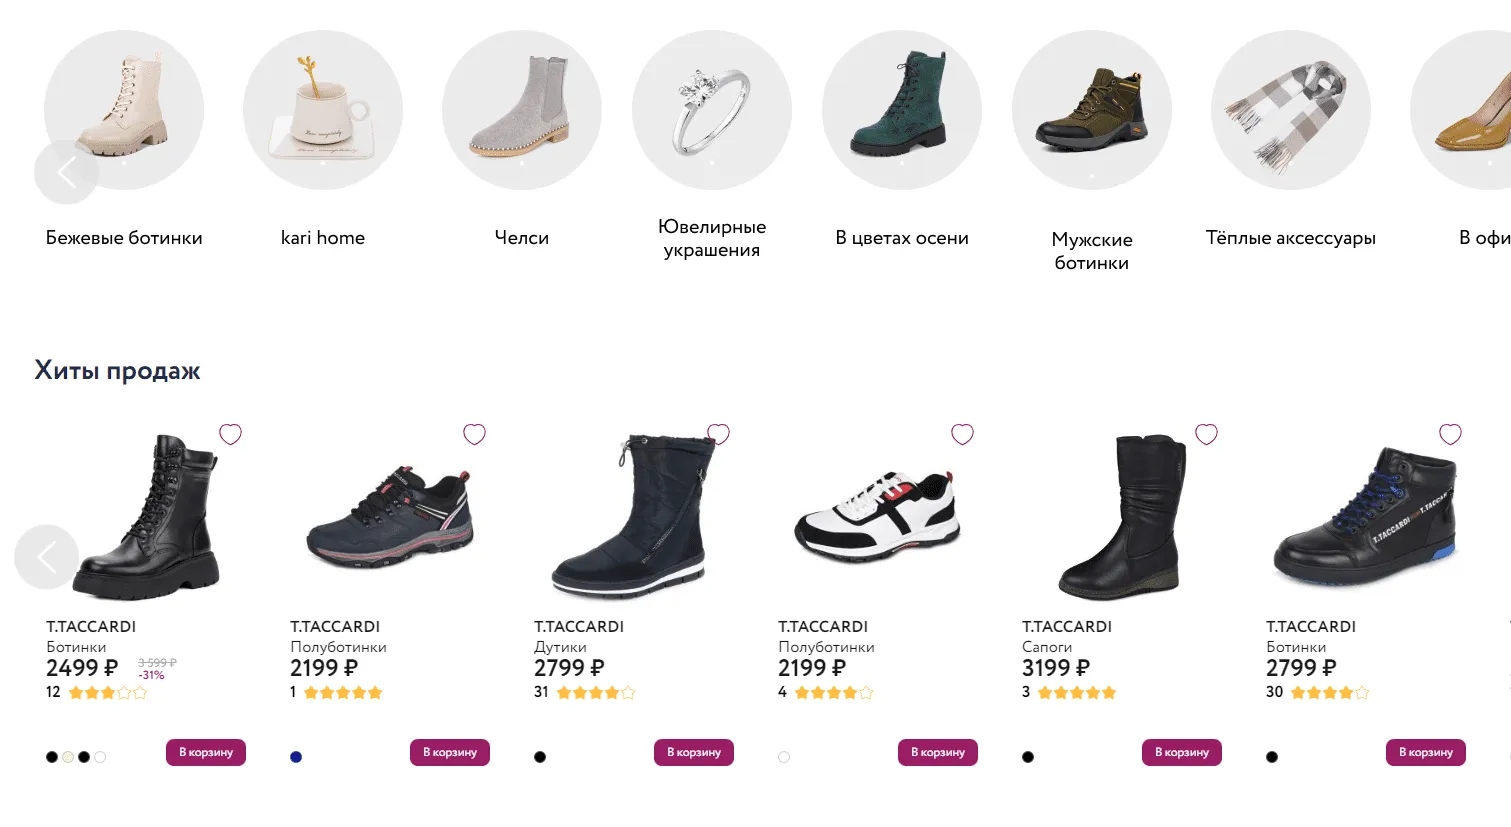Image resolution: width=1511 pixels, height=827 pixels.
Task: Click the left arrow of the categories carousel
Action: click(66, 171)
